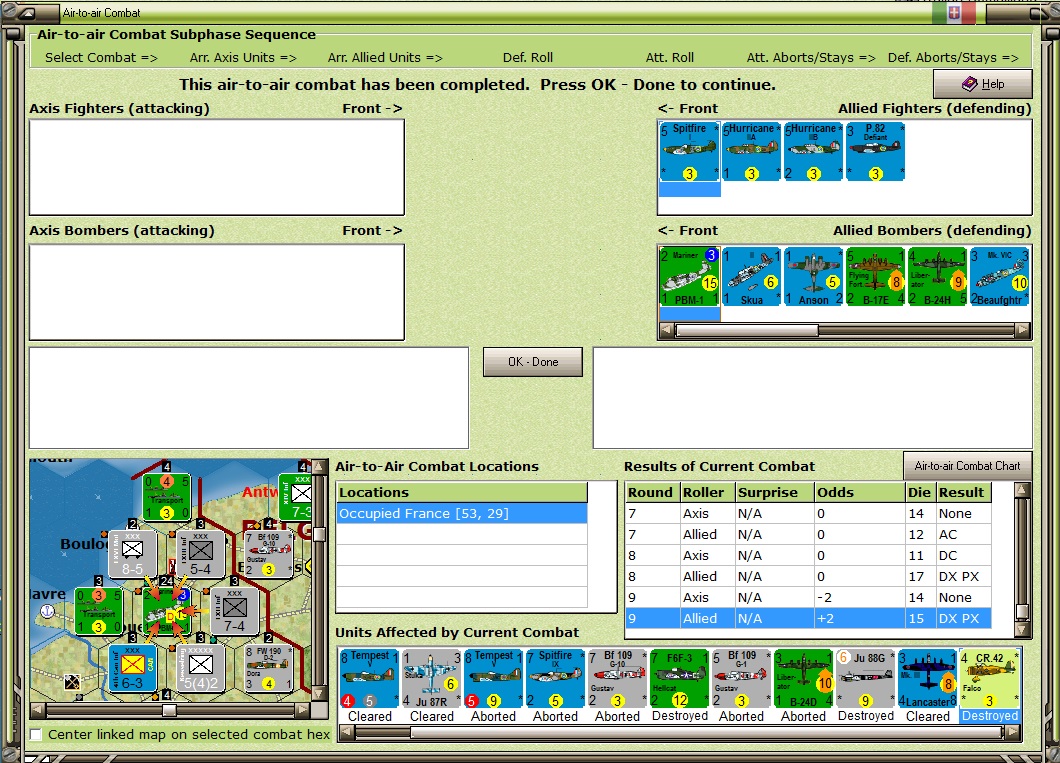The height and width of the screenshot is (763, 1060).
Task: Click the AC result cell
Action: tap(964, 535)
